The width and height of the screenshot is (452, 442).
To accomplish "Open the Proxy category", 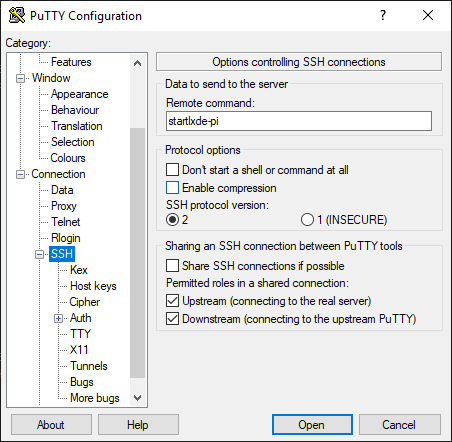I will 64,206.
